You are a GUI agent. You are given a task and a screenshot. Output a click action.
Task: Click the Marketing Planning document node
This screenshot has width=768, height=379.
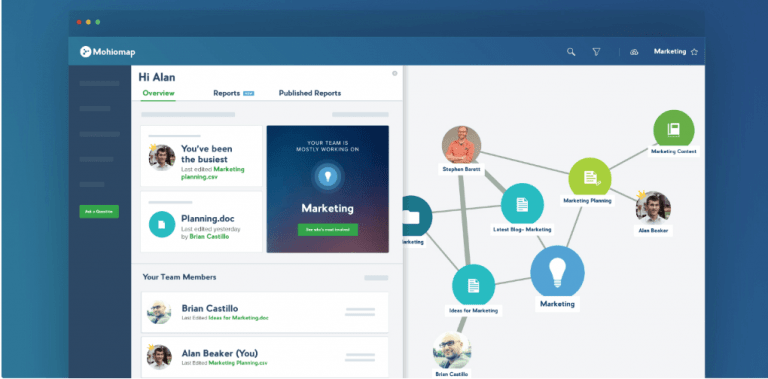pos(590,178)
